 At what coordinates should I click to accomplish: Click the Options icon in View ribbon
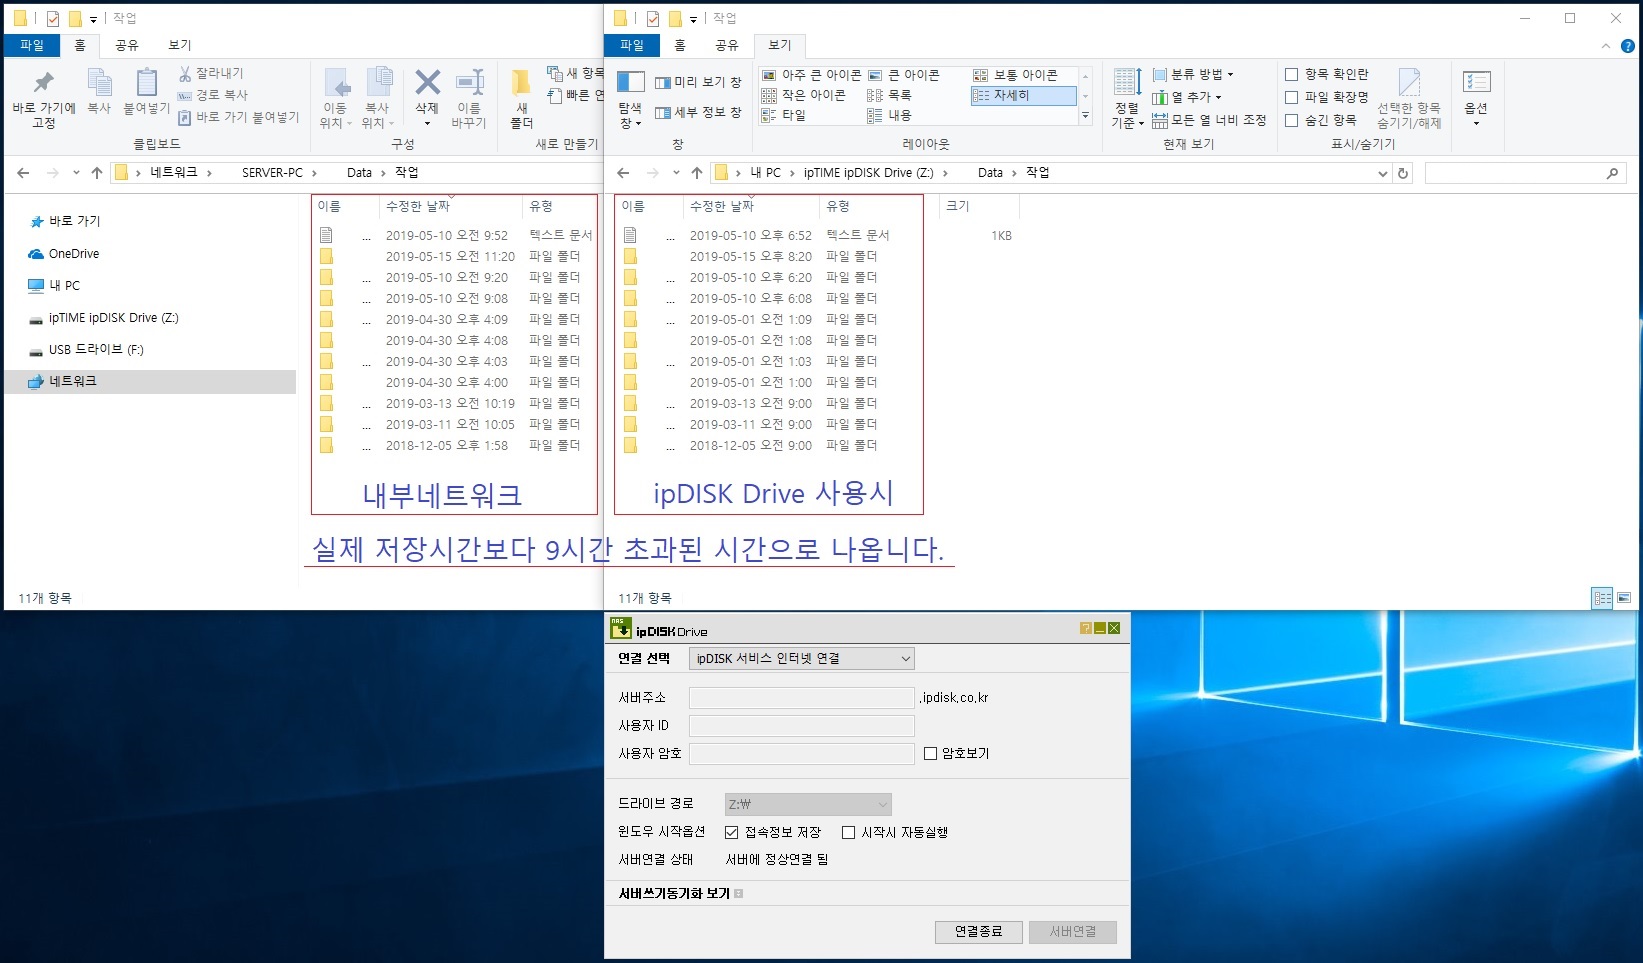coord(1476,82)
